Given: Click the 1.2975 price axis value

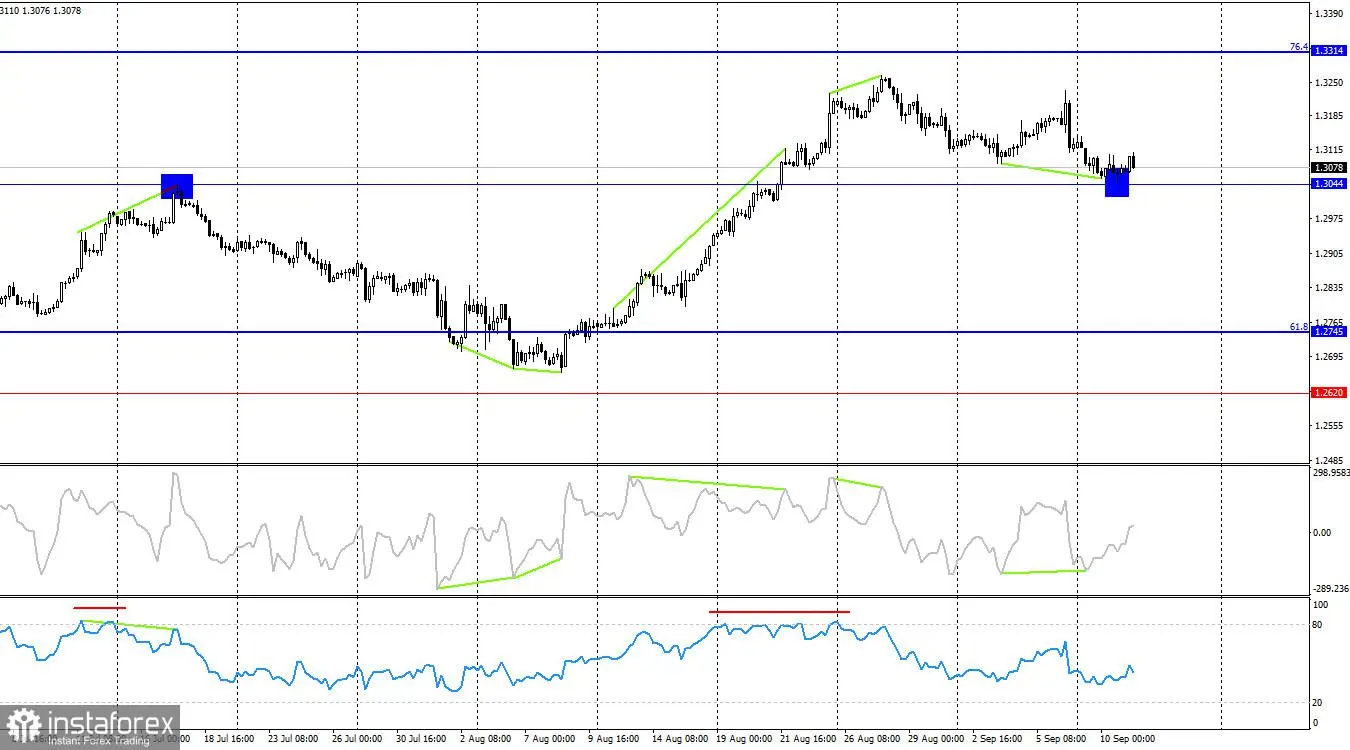Looking at the screenshot, I should [x=1331, y=219].
